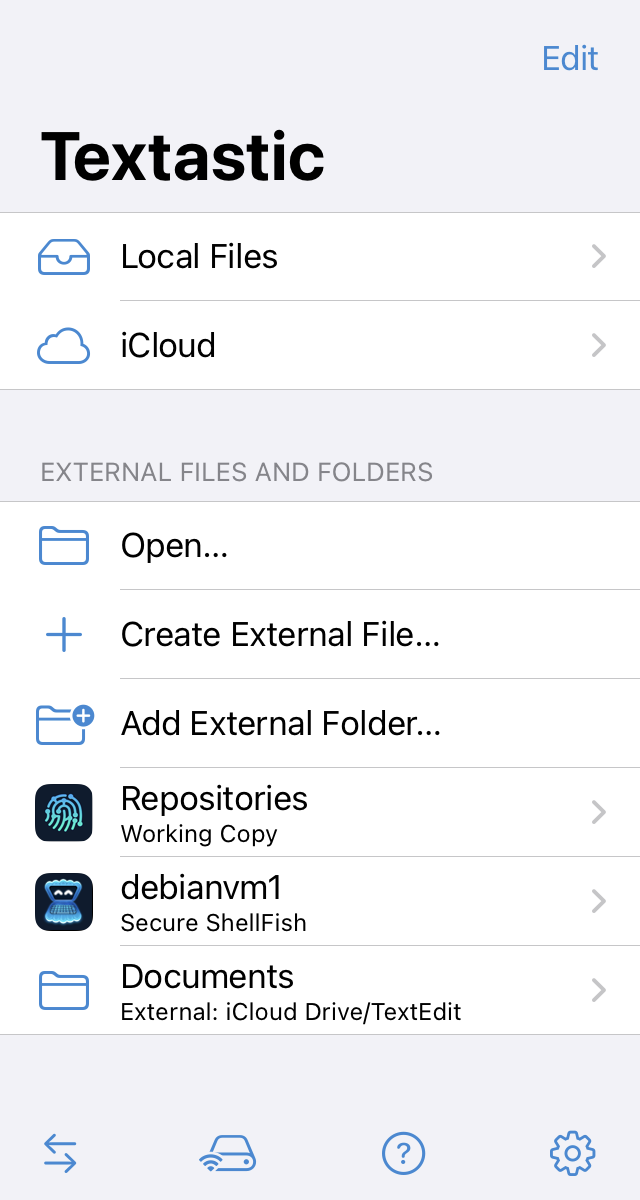The image size is (640, 1200).
Task: Expand iCloud chevron arrow
Action: tap(599, 346)
